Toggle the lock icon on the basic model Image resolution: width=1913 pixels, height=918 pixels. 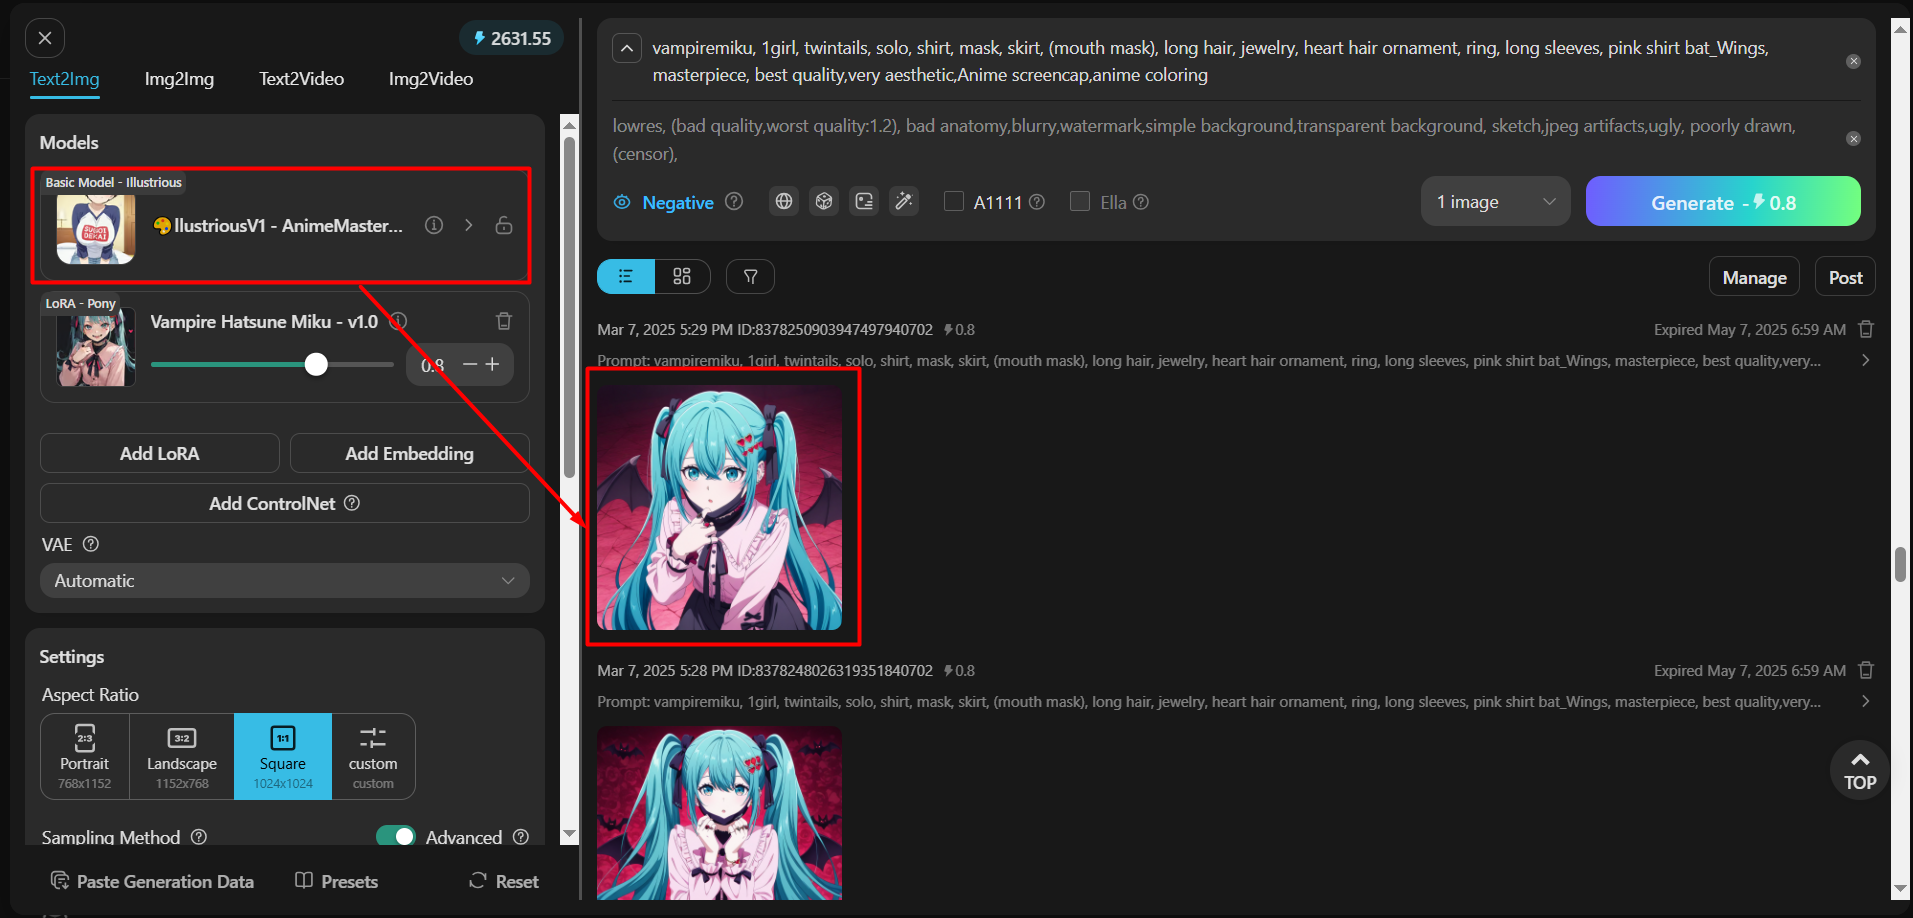504,225
